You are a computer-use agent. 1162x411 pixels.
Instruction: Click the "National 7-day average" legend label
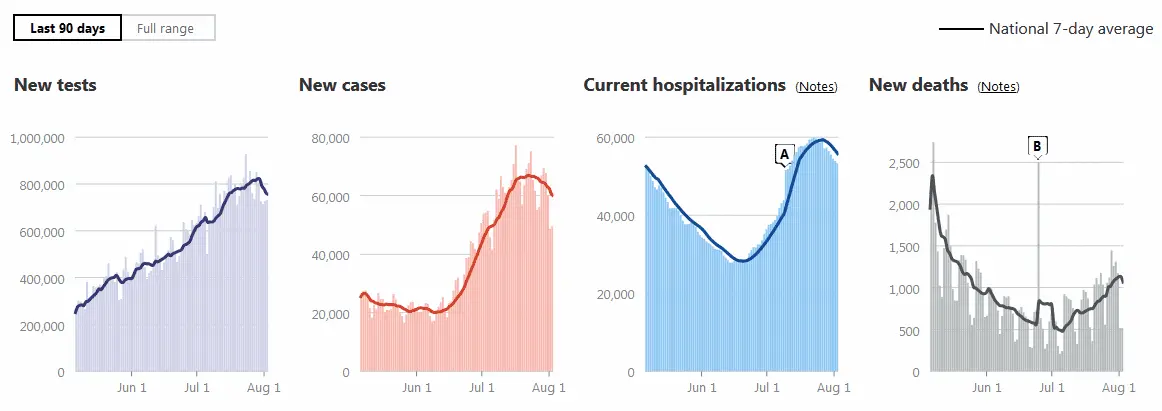1071,29
